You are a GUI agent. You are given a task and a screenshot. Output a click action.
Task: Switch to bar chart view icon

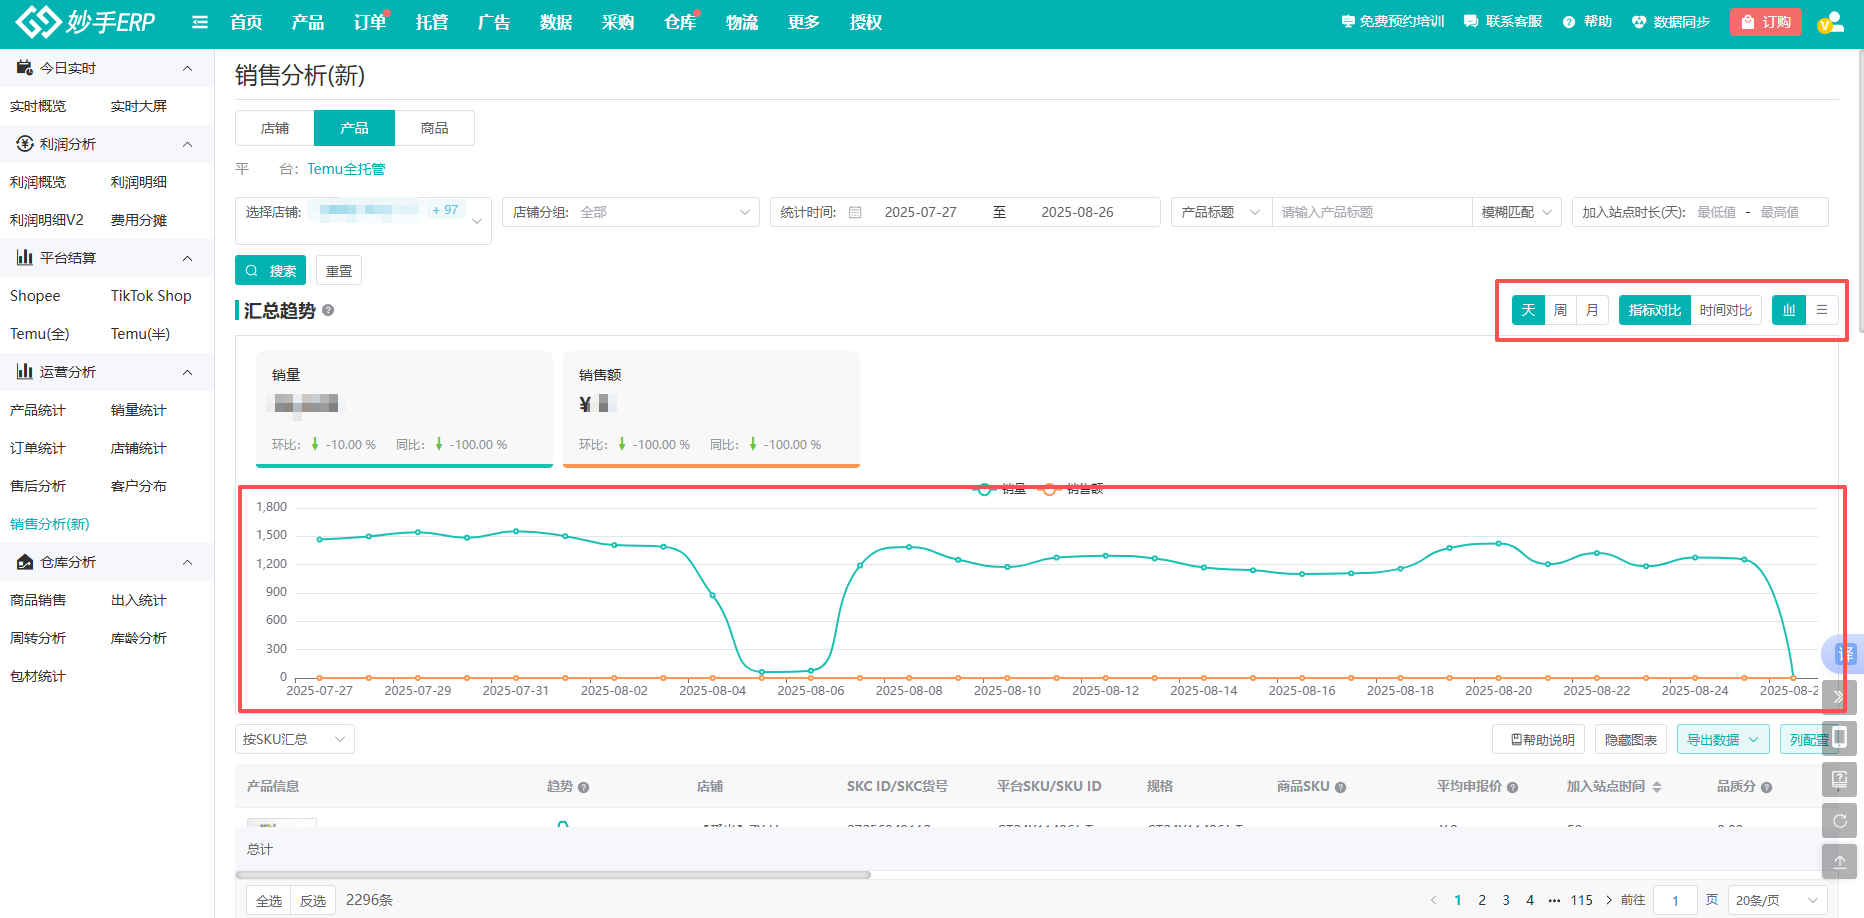pos(1788,310)
